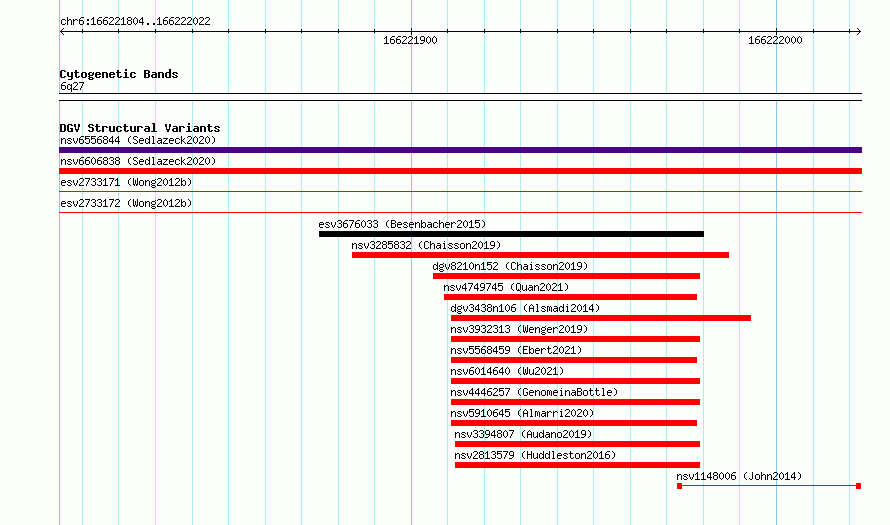Screen dimensions: 890x525
Task: Open nsv5910645 (Almarri2020) variant label
Action: coord(522,413)
